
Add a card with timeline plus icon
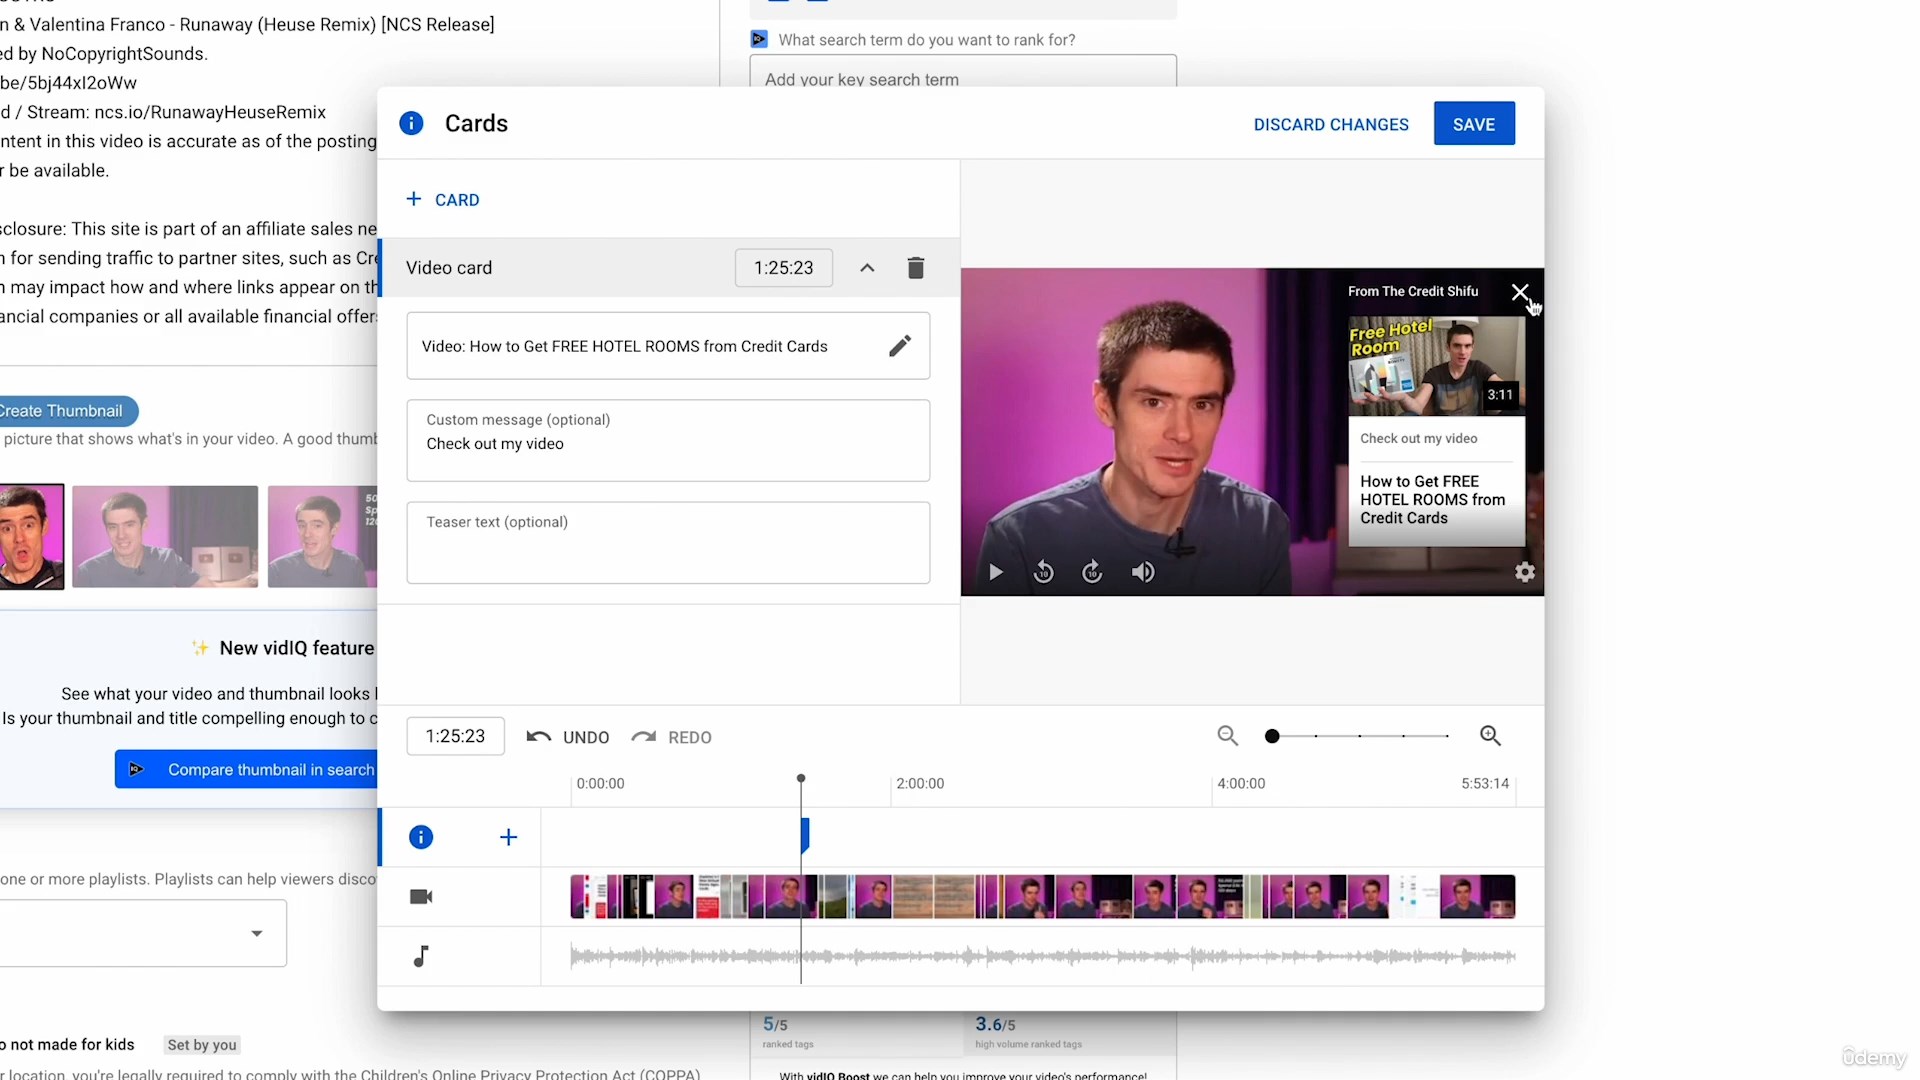click(x=508, y=837)
